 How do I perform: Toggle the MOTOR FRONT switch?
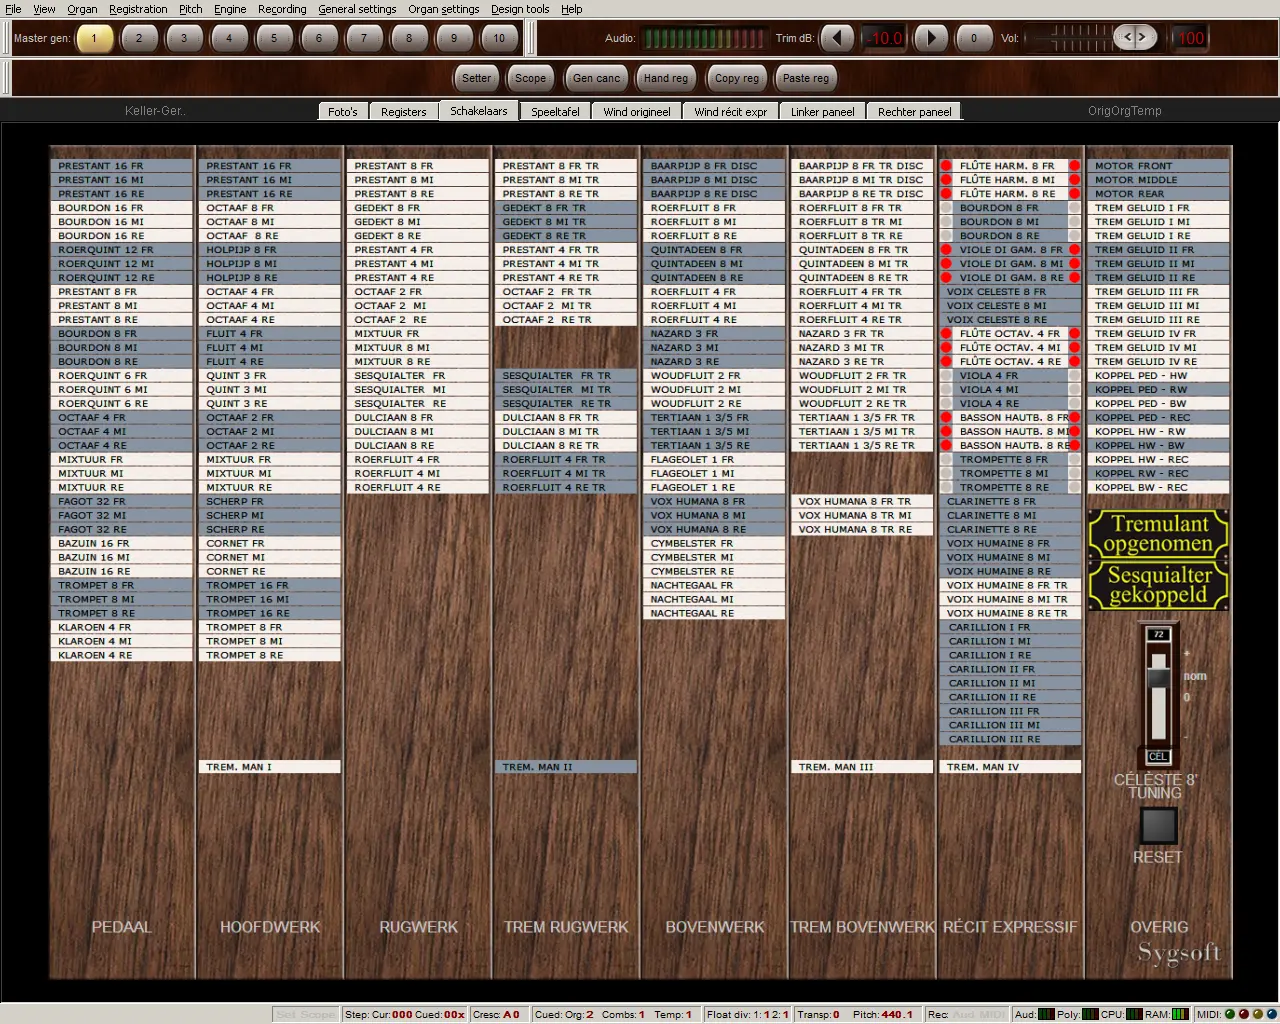(1157, 166)
